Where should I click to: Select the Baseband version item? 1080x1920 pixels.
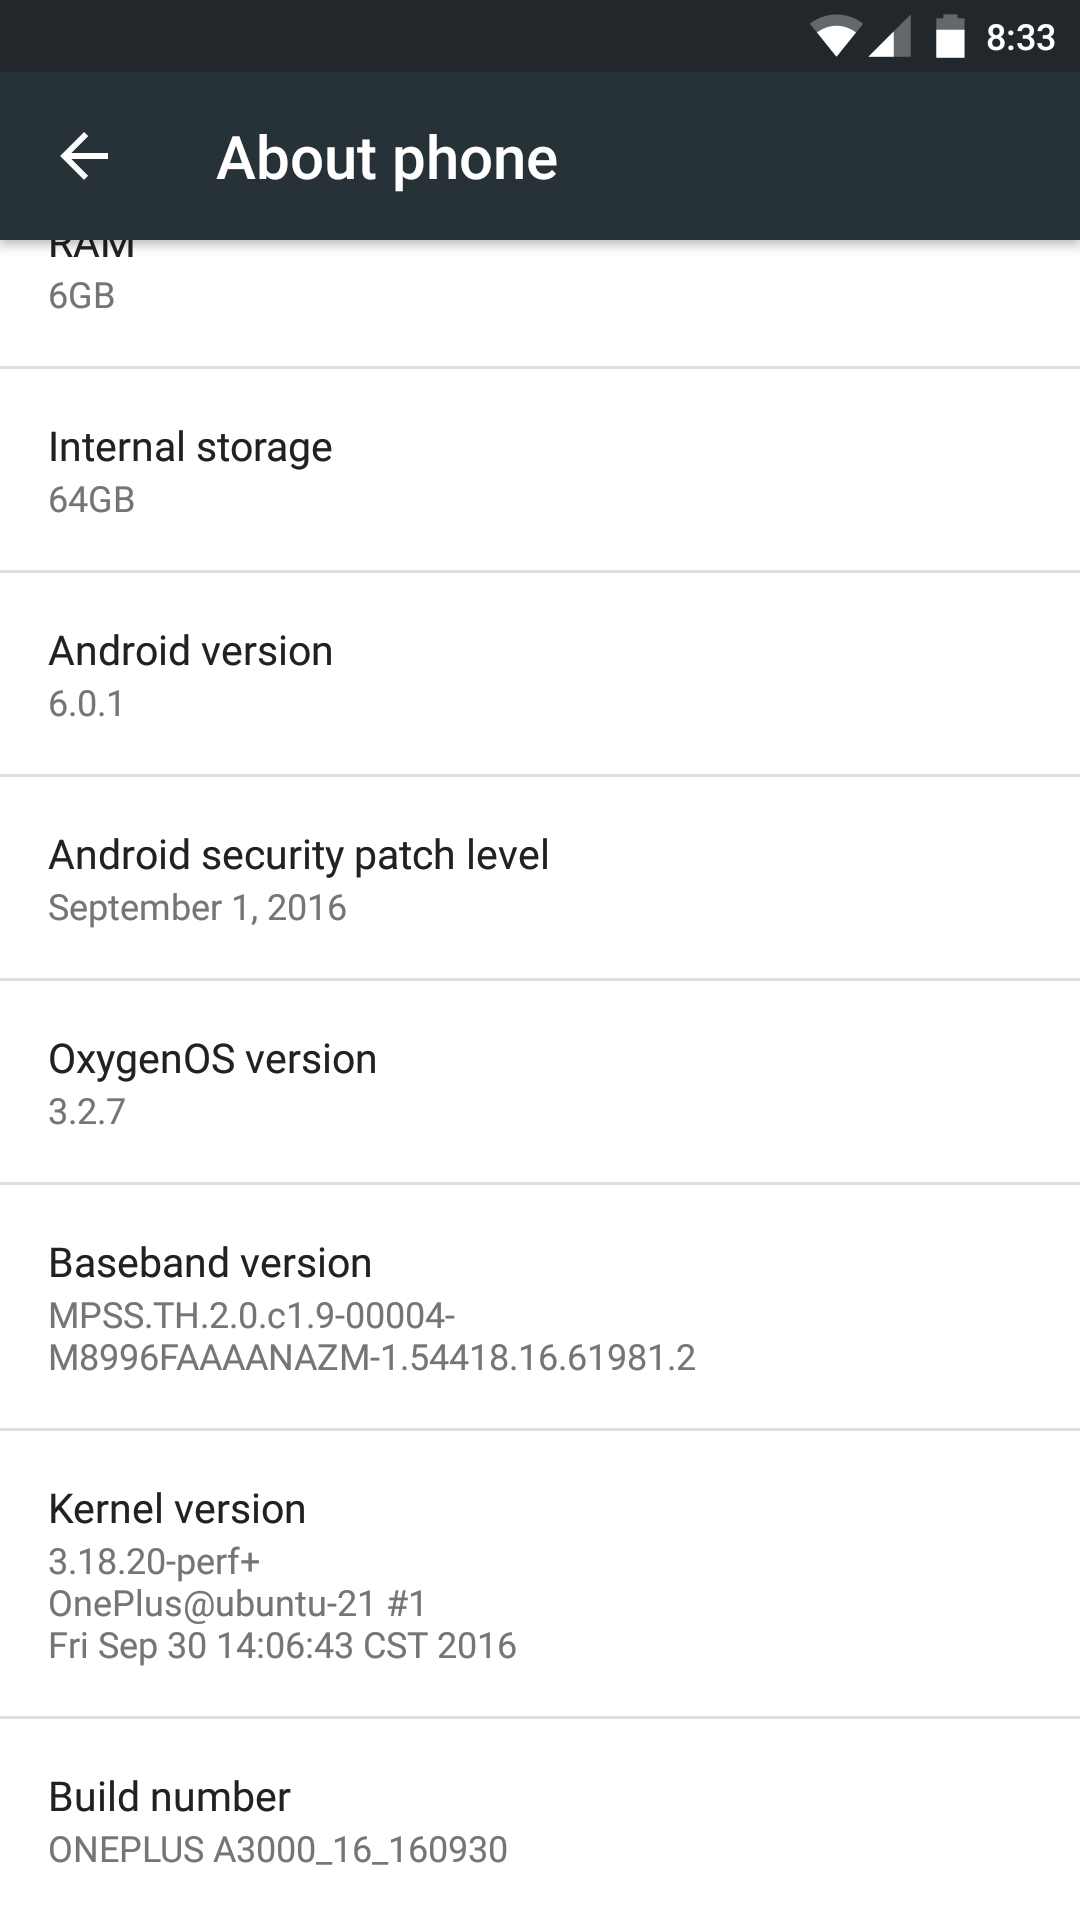tap(540, 1307)
